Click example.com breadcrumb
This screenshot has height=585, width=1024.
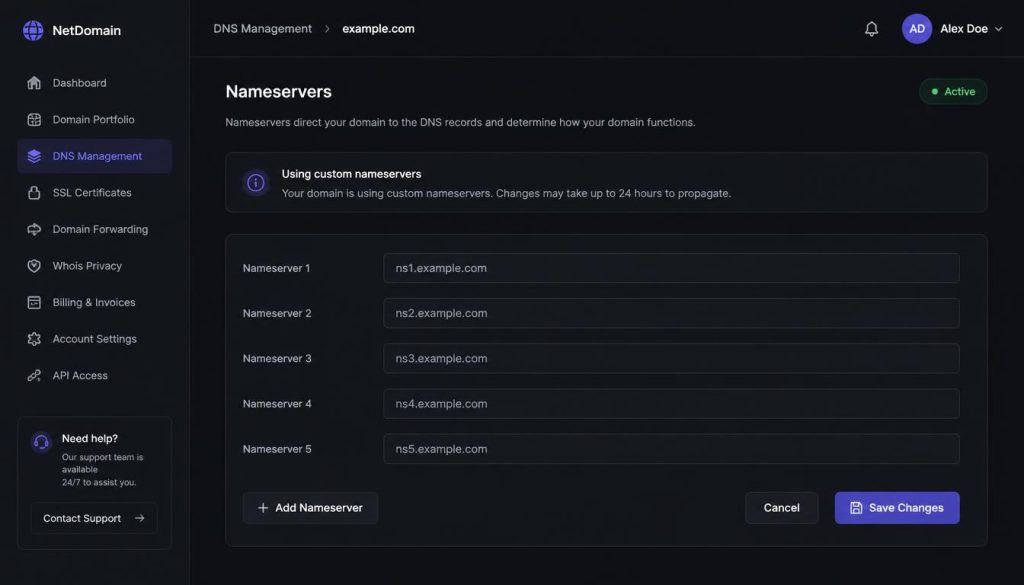[378, 29]
